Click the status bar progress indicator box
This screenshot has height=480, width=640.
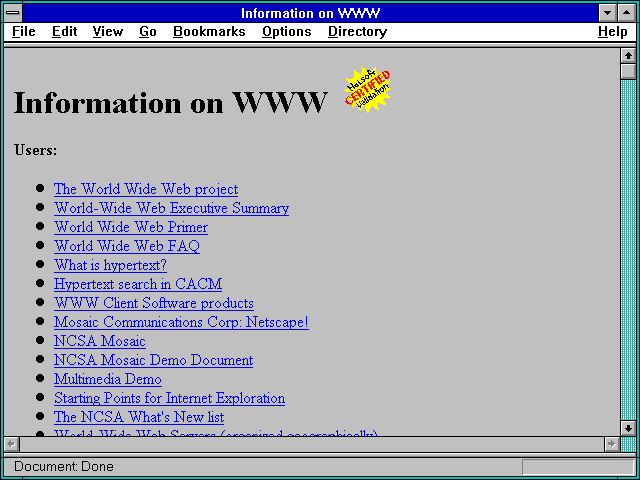[578, 467]
